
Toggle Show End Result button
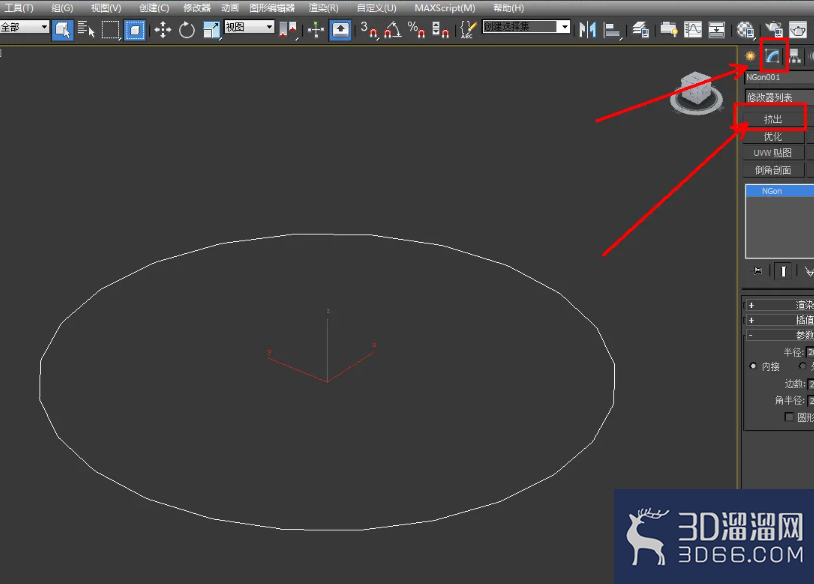click(x=783, y=271)
